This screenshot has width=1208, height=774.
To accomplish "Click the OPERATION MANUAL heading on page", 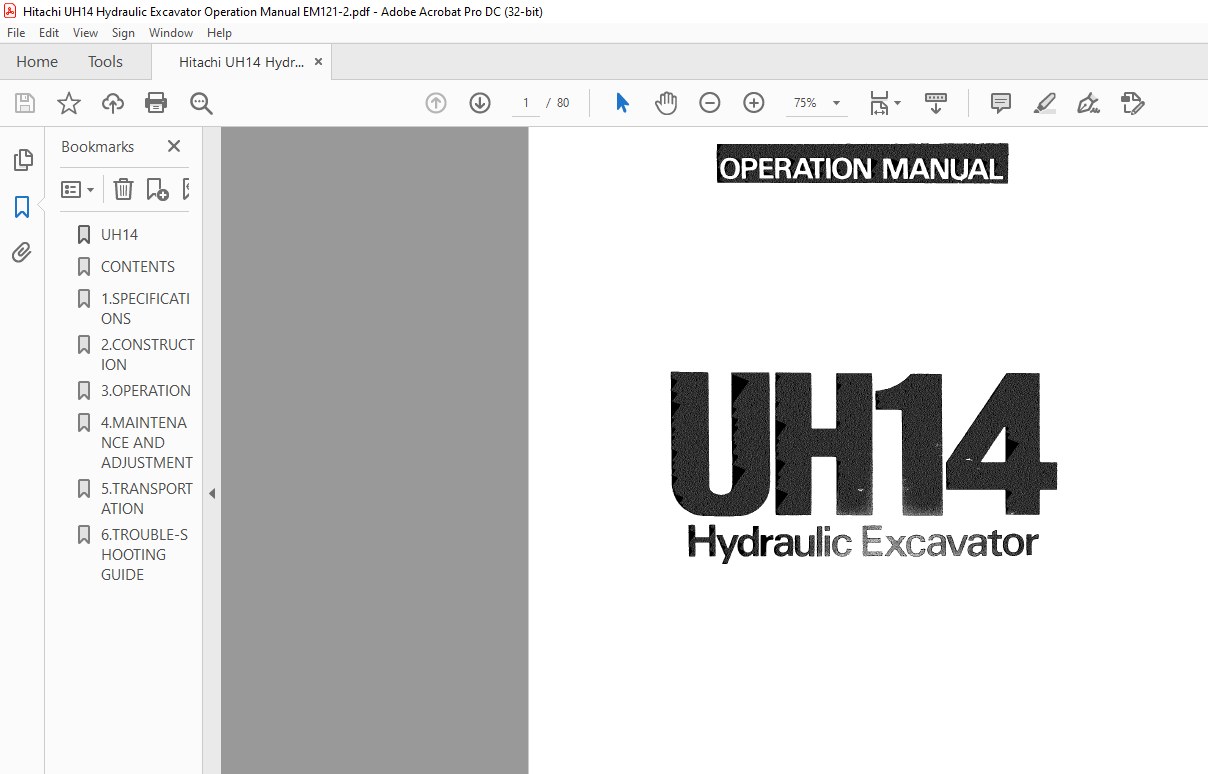I will click(x=862, y=165).
